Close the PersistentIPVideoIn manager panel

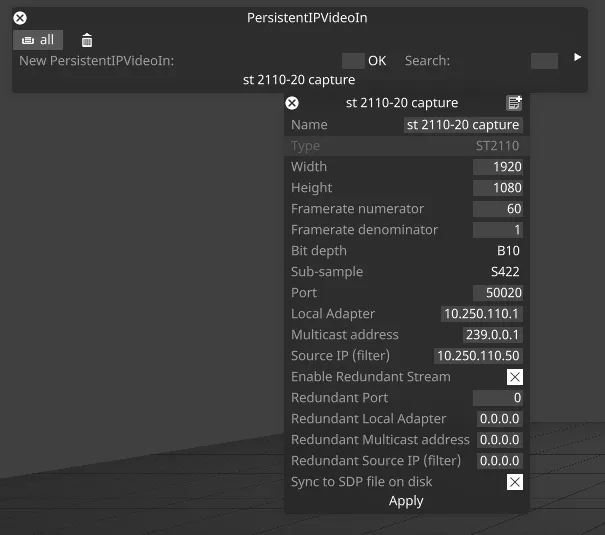[20, 18]
